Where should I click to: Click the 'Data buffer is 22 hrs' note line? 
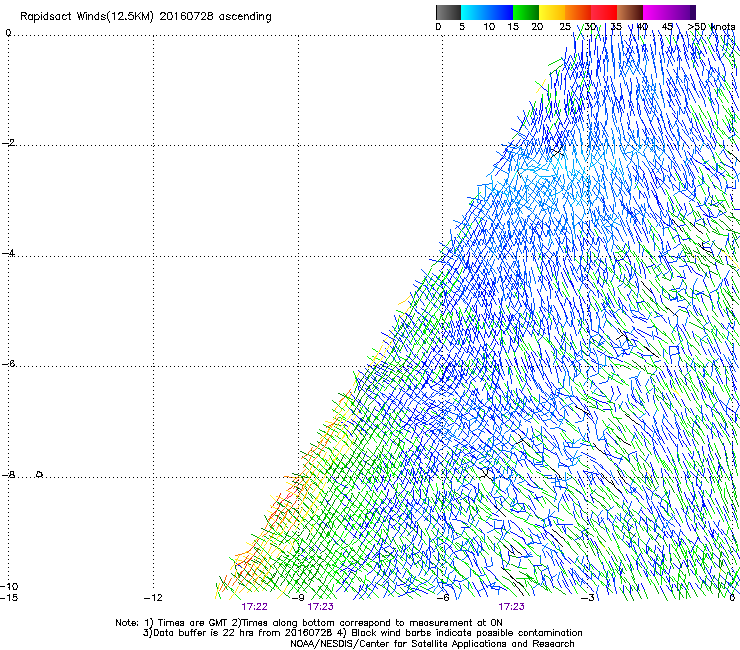tap(362, 633)
